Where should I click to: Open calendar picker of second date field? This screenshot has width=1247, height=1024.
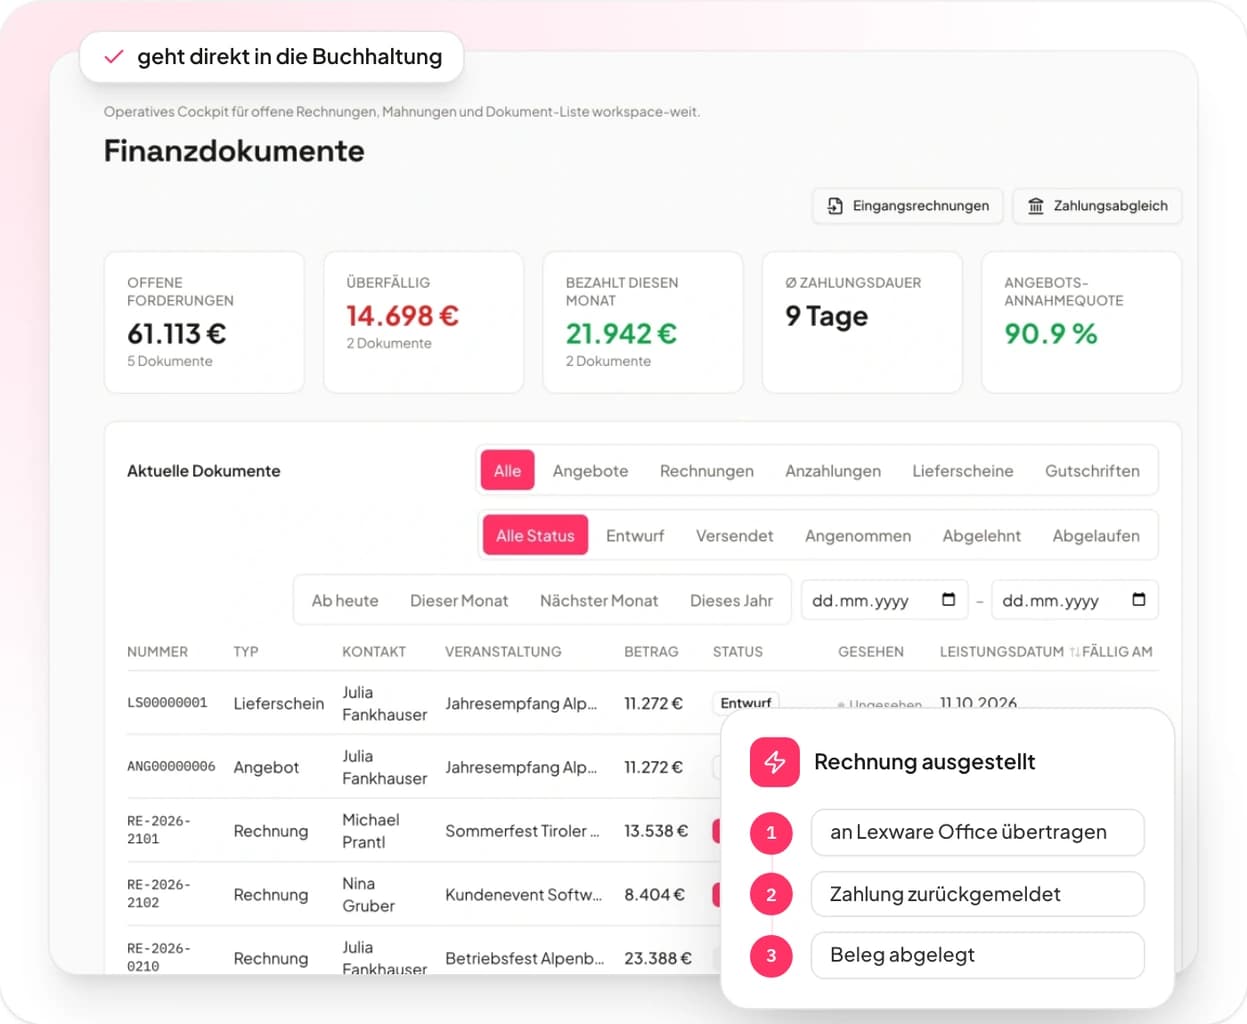pos(1139,600)
